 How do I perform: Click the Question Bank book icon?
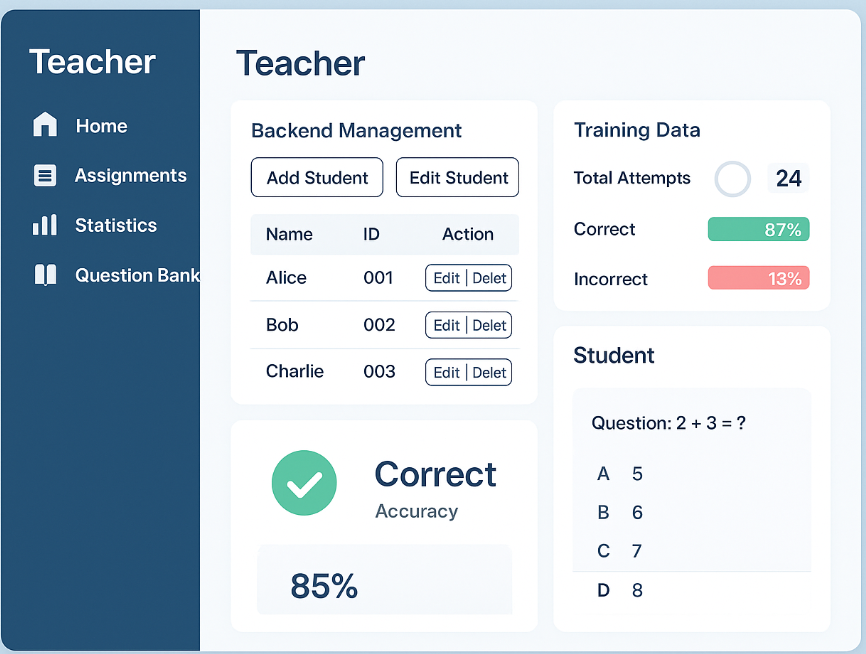click(x=45, y=275)
